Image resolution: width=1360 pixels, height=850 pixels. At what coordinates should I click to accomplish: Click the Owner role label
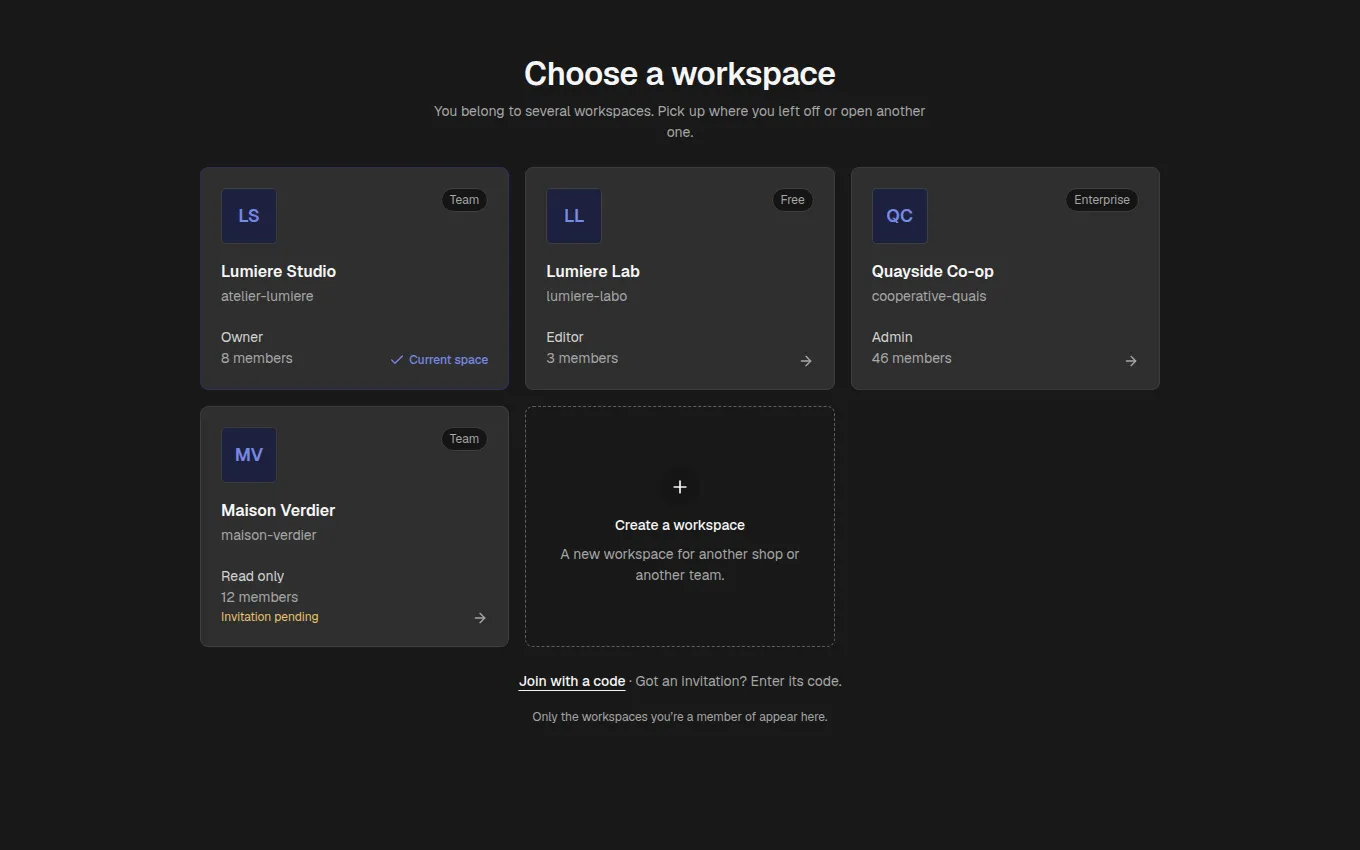[x=242, y=337]
